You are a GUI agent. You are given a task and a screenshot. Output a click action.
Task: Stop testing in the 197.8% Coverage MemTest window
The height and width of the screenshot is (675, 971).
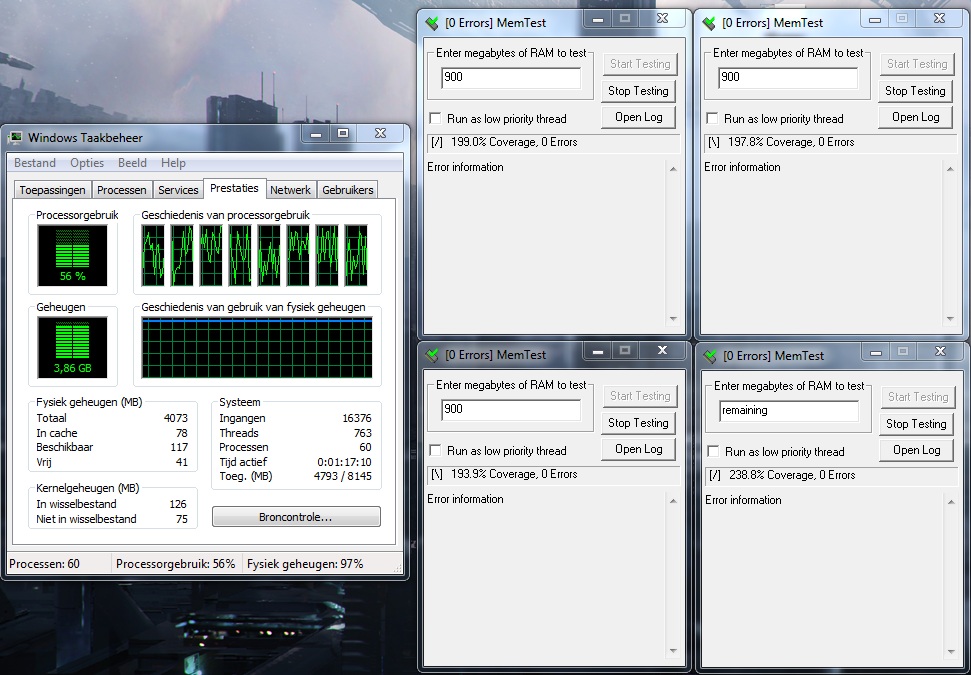click(915, 91)
